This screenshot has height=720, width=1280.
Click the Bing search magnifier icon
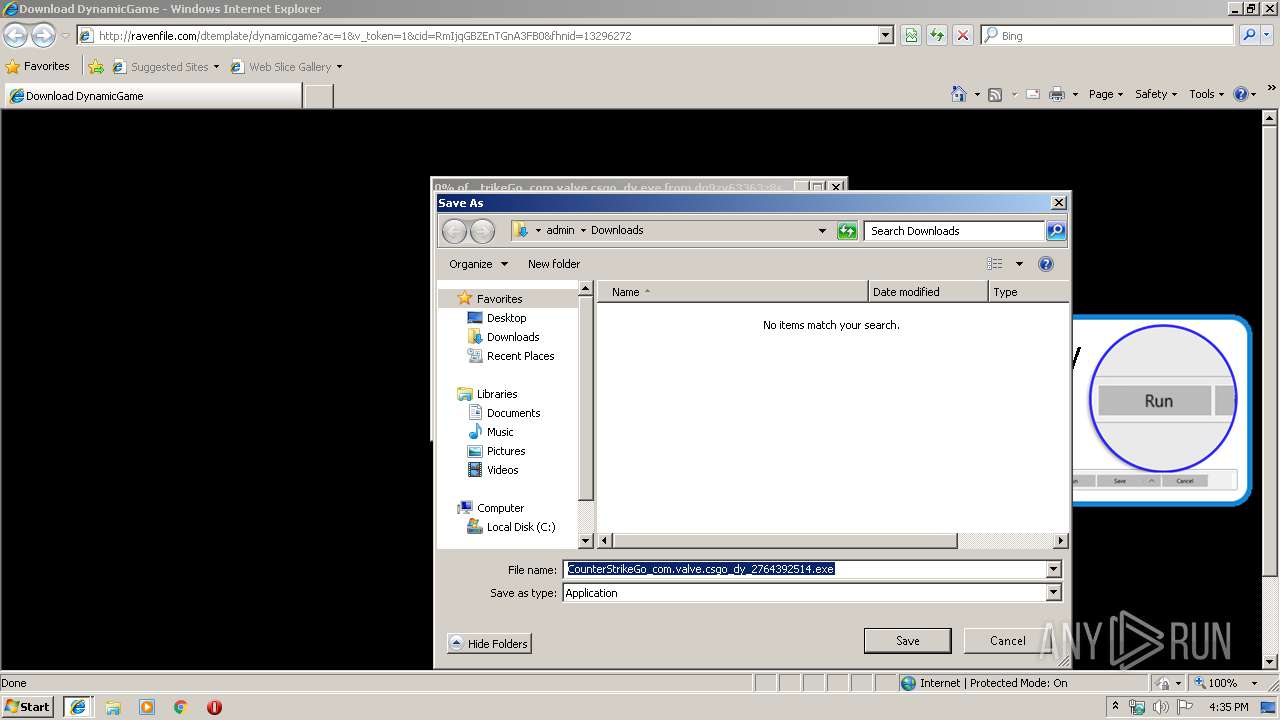(1248, 35)
